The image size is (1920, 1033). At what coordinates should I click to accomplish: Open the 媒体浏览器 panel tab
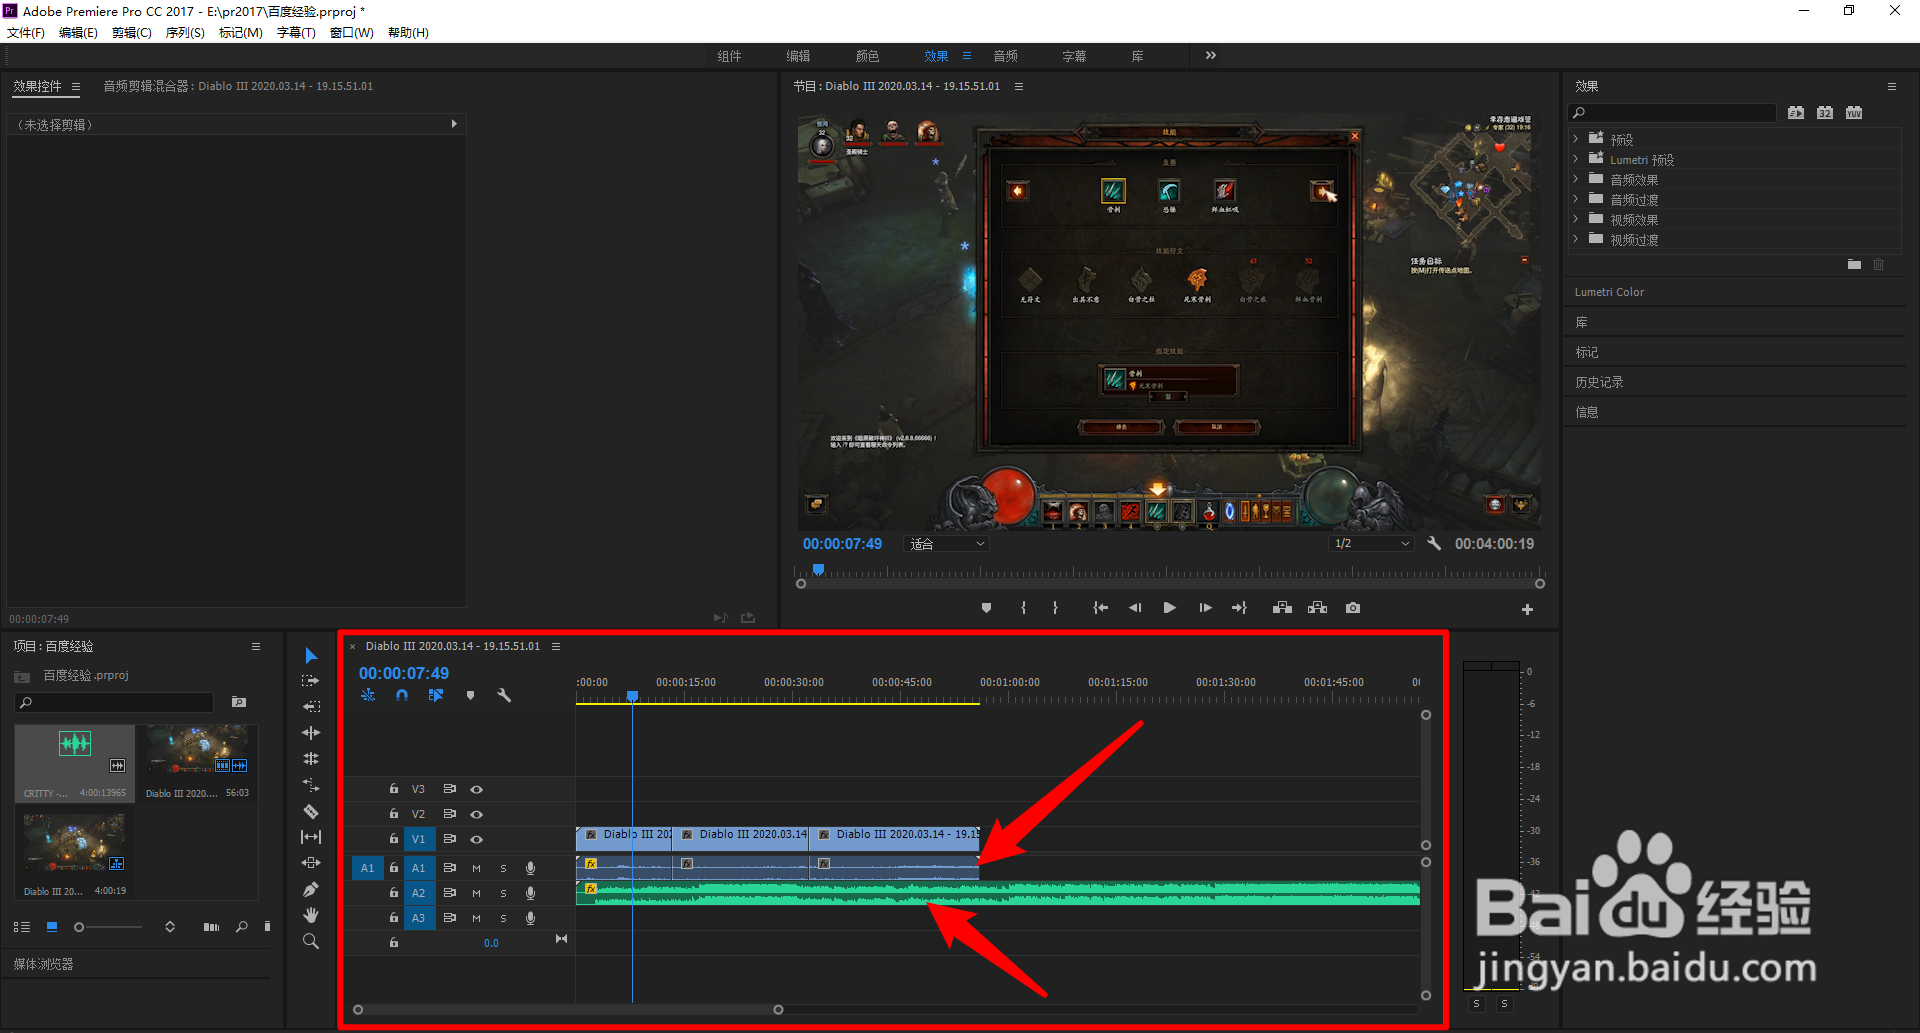[44, 964]
